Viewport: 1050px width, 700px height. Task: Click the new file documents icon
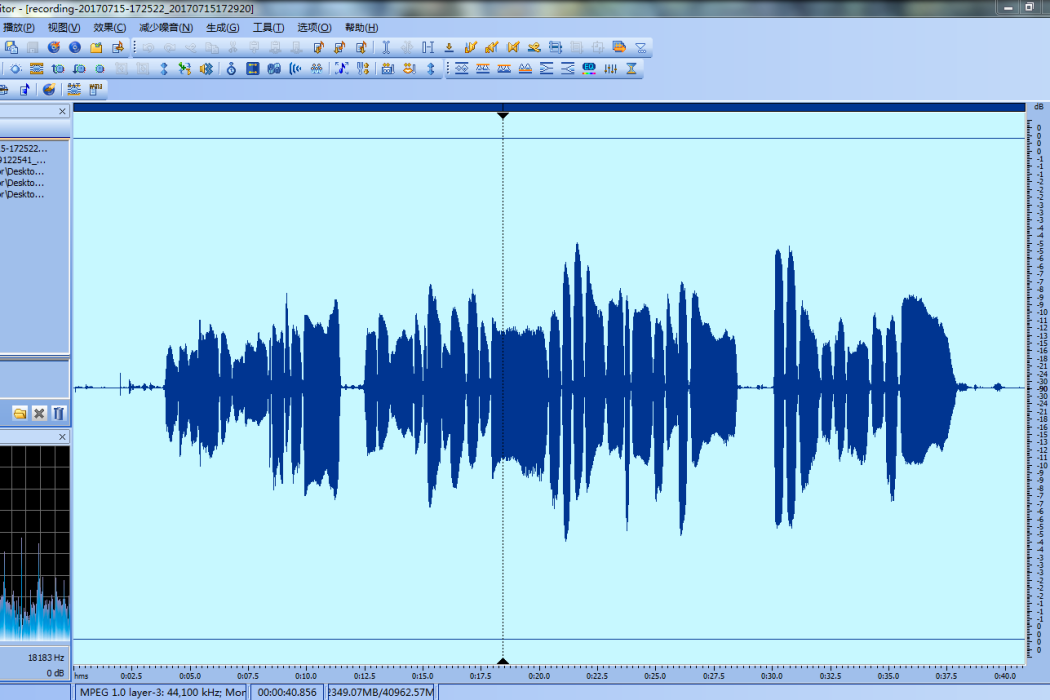click(x=11, y=47)
